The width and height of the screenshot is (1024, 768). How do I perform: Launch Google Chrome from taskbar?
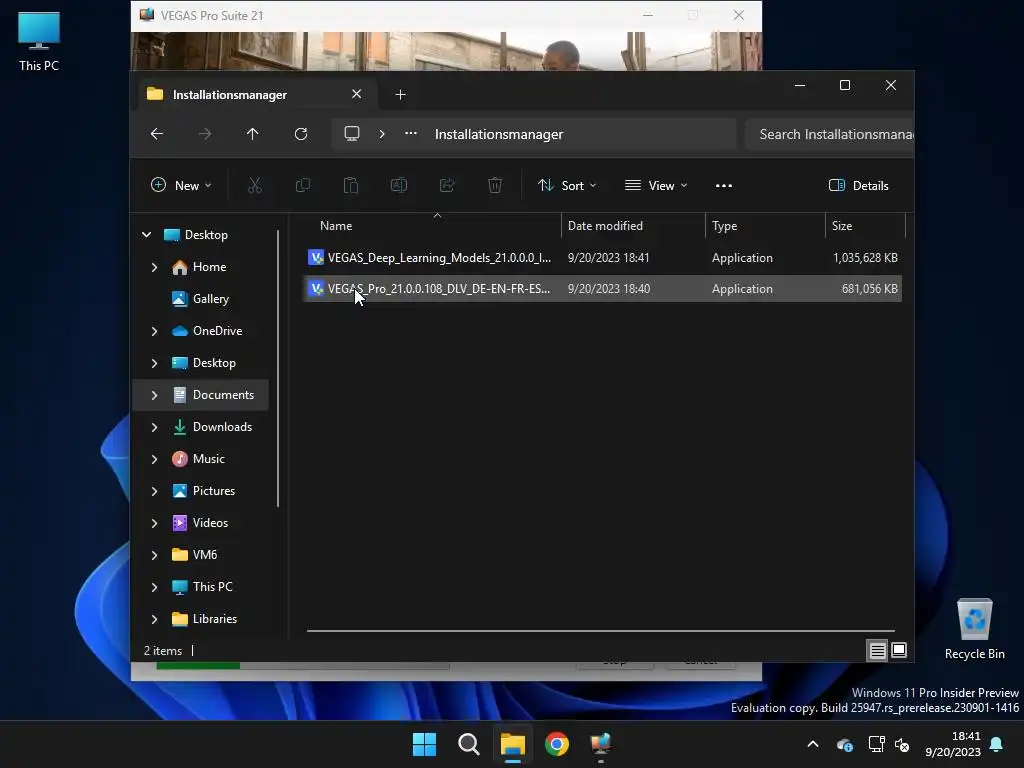[557, 744]
